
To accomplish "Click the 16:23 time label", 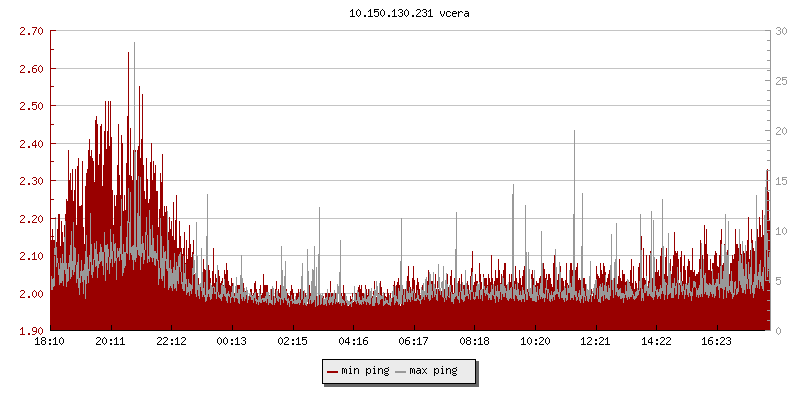I will pos(716,342).
